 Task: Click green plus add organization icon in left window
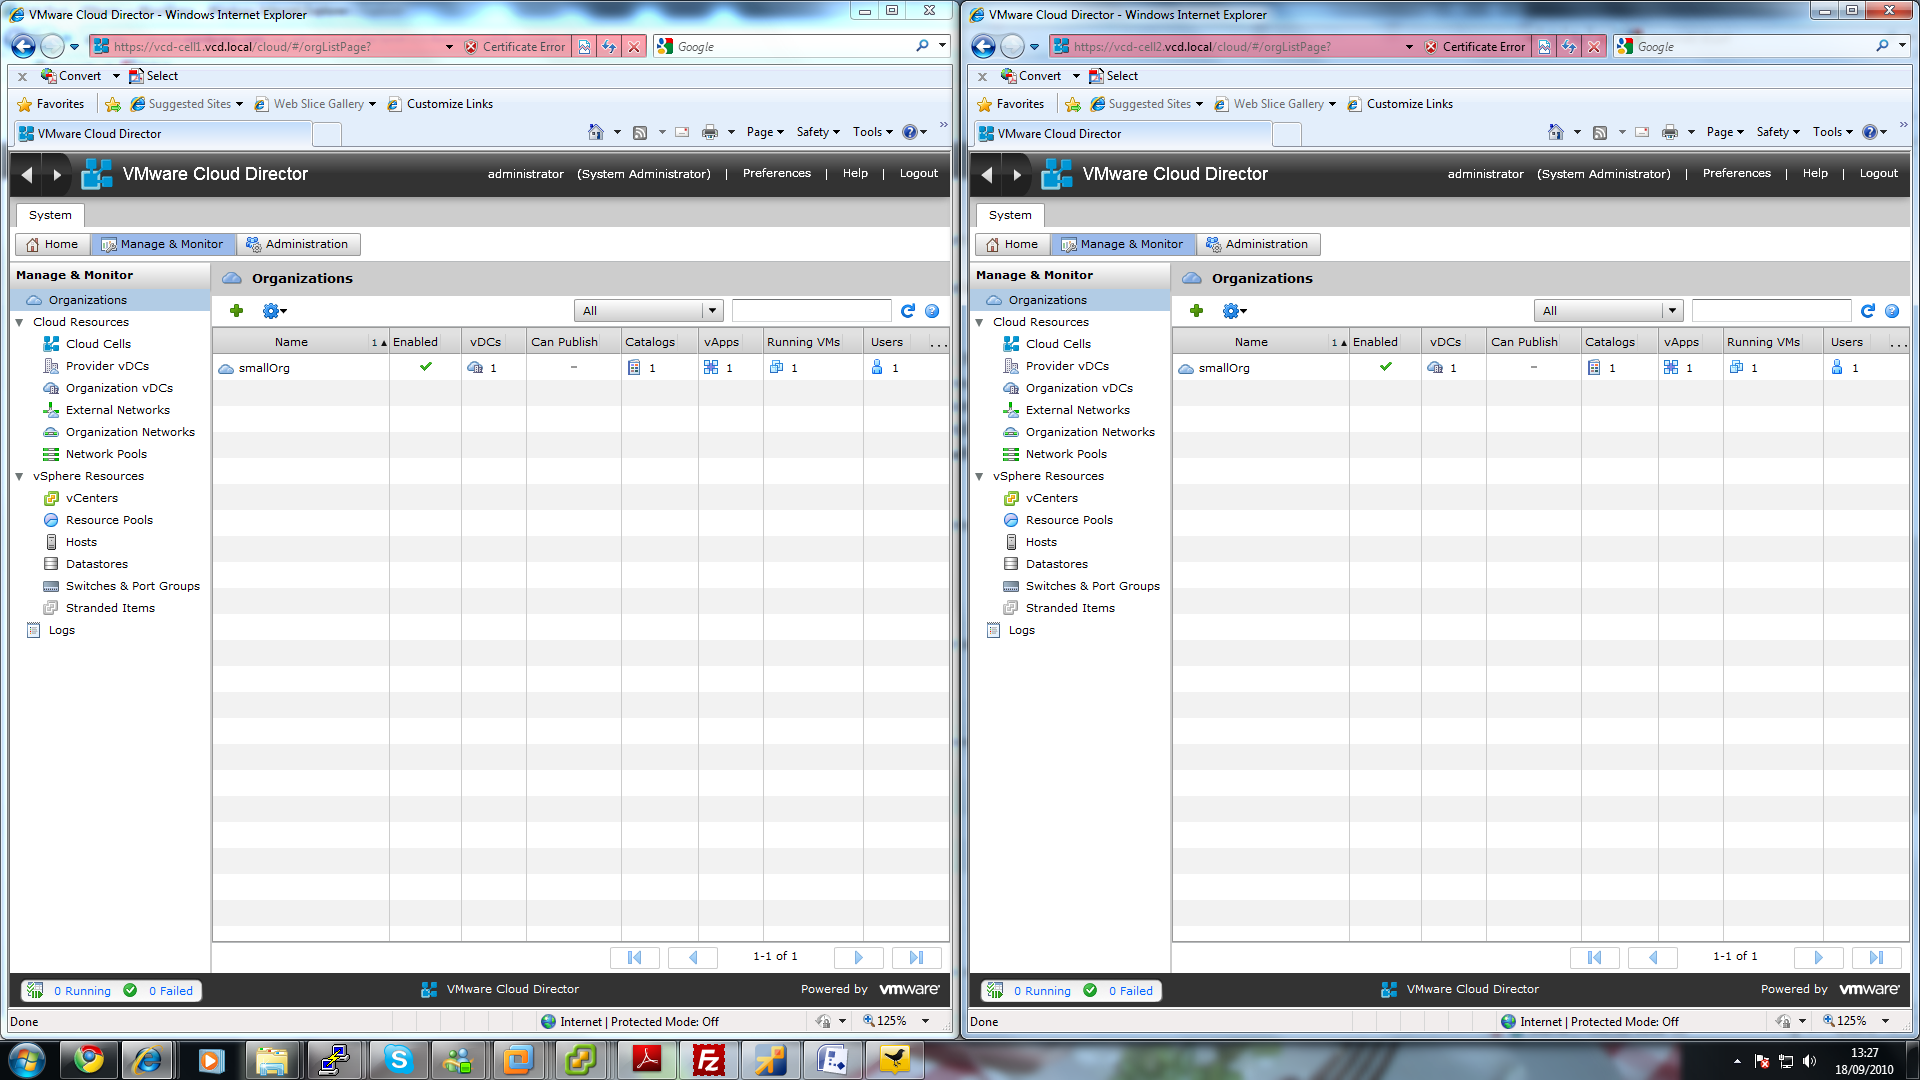(x=236, y=311)
